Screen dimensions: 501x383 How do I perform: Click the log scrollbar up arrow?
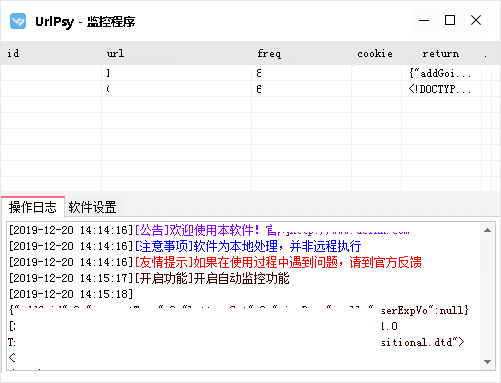[x=487, y=230]
